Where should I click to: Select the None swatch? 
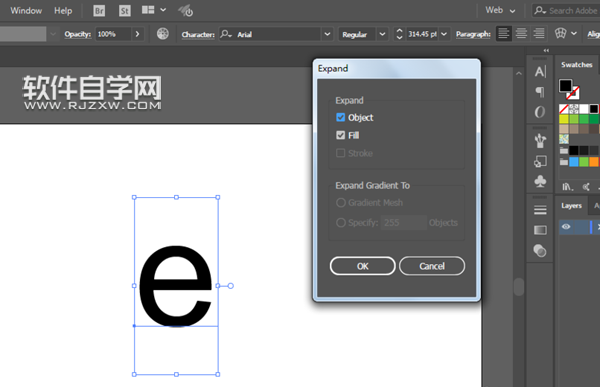(564, 109)
